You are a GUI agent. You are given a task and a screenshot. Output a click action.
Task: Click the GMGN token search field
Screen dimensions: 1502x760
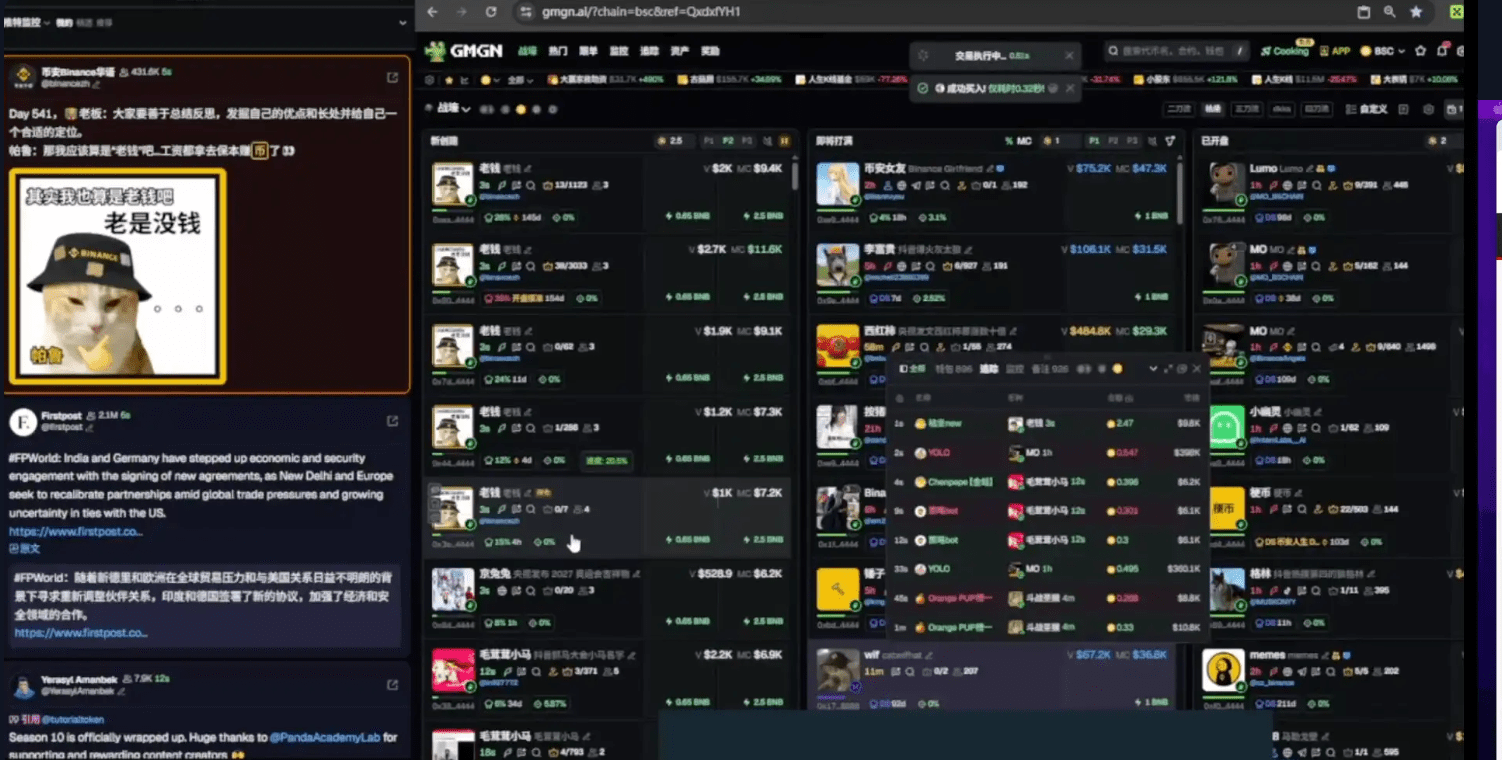click(x=1176, y=50)
